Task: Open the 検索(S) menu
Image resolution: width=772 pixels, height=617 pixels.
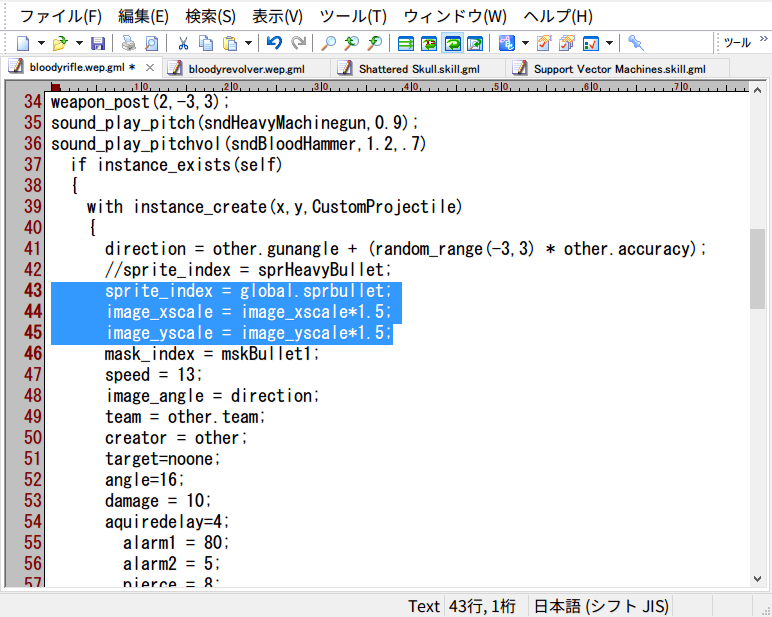Action: (x=210, y=16)
